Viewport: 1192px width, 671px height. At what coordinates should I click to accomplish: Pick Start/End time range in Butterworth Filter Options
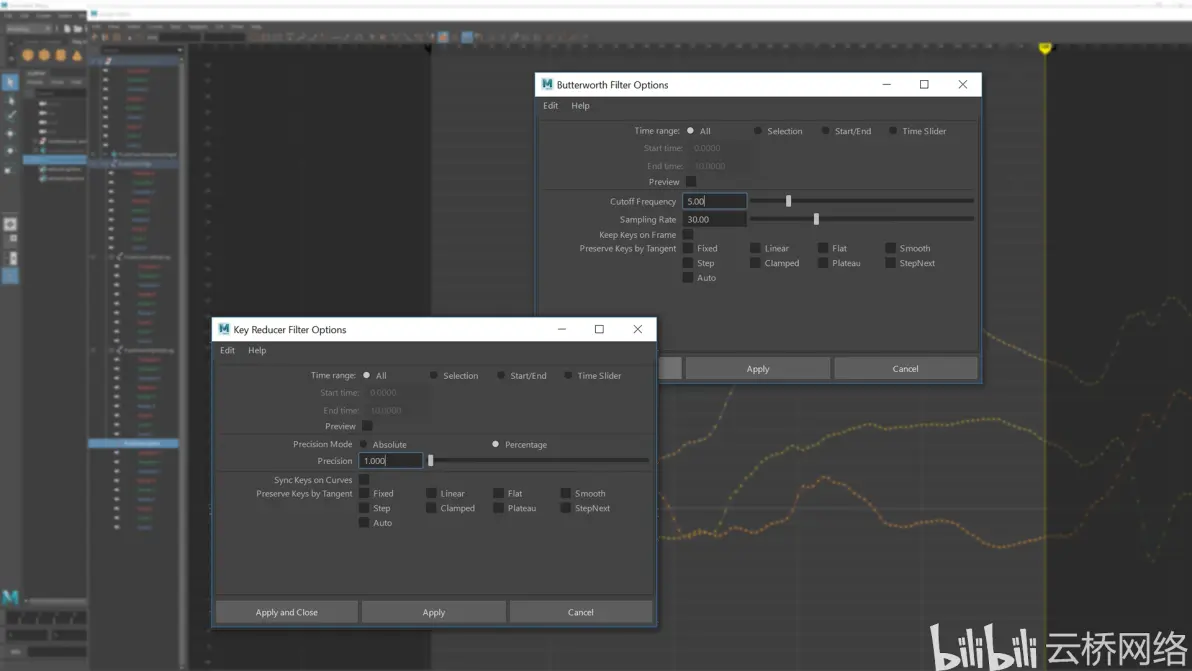(826, 131)
